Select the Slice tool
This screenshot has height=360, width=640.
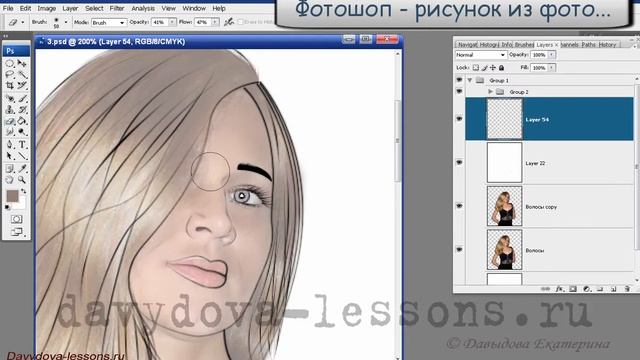pyautogui.click(x=22, y=86)
